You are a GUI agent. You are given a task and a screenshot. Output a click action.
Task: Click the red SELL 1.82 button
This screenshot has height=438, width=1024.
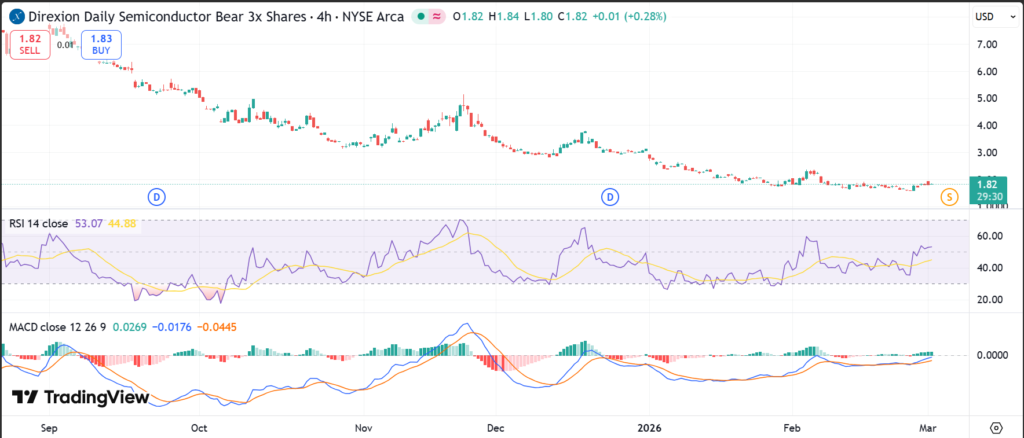coord(29,44)
